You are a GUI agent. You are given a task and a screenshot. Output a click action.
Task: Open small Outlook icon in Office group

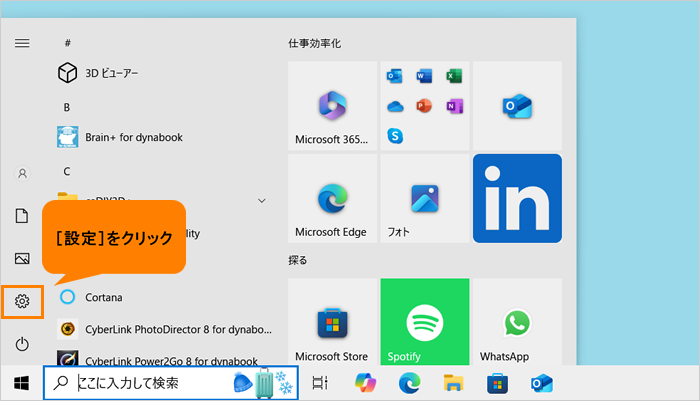coord(395,76)
